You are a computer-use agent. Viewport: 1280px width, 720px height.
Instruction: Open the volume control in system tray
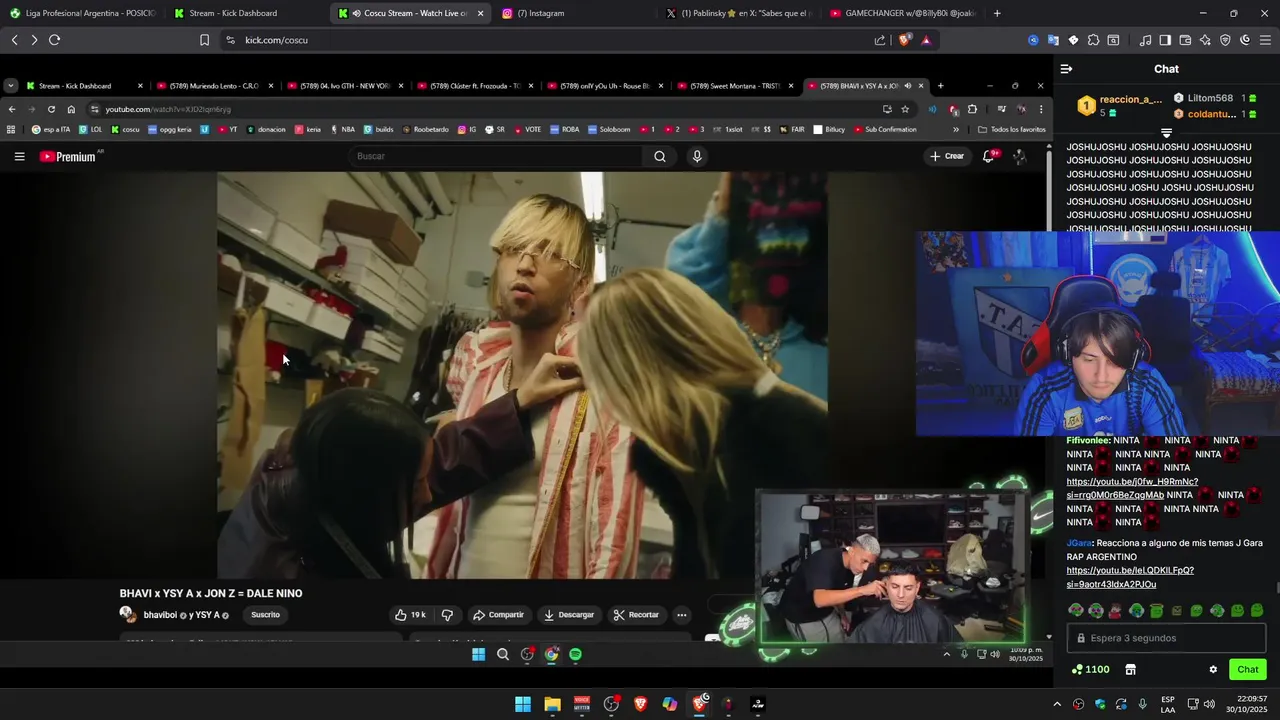[1209, 704]
